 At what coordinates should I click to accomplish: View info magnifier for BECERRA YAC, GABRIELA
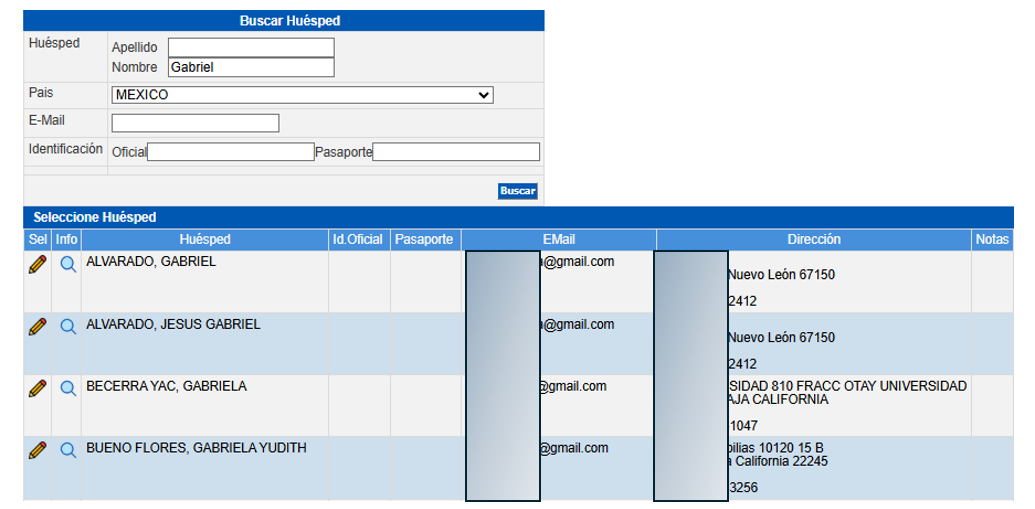pyautogui.click(x=68, y=389)
